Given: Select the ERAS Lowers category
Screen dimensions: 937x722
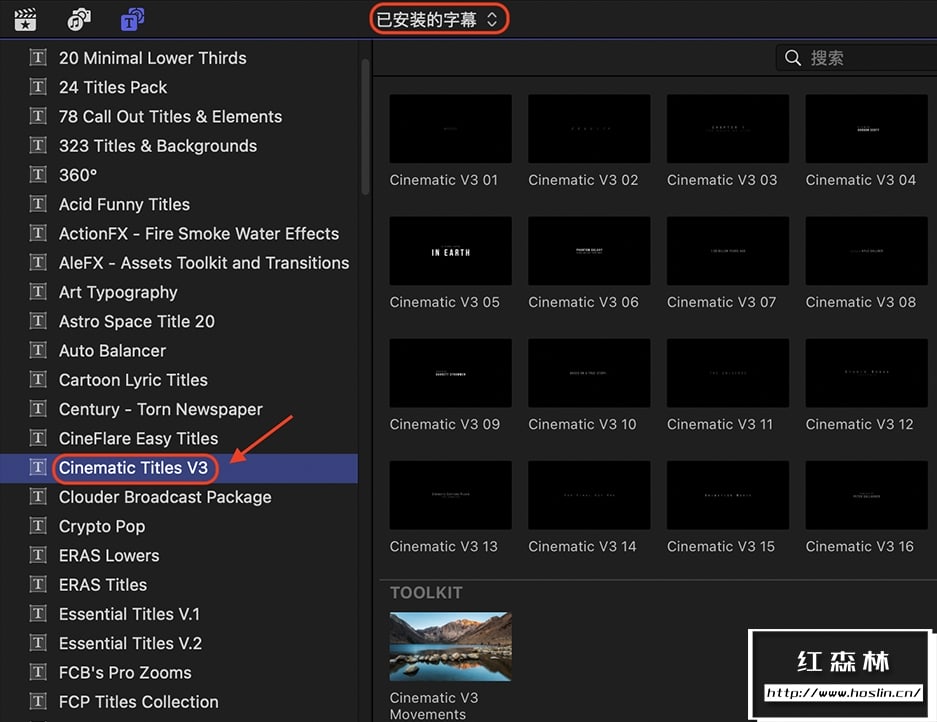Looking at the screenshot, I should click(109, 556).
